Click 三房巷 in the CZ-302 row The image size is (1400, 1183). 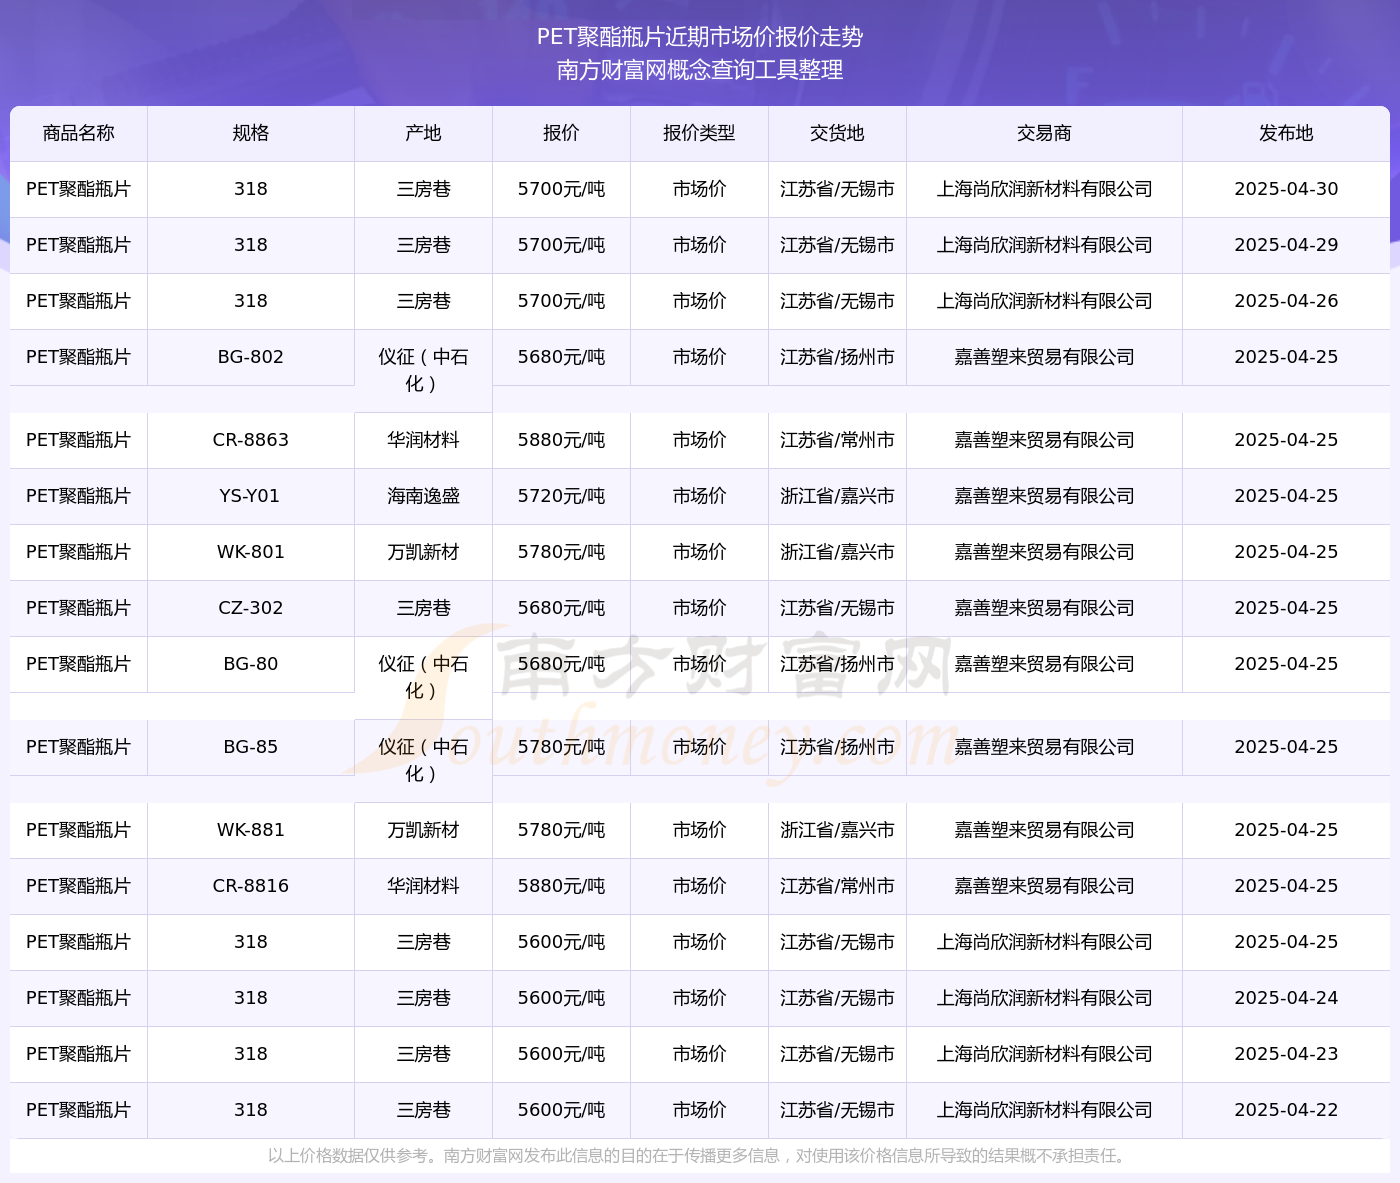(x=423, y=608)
